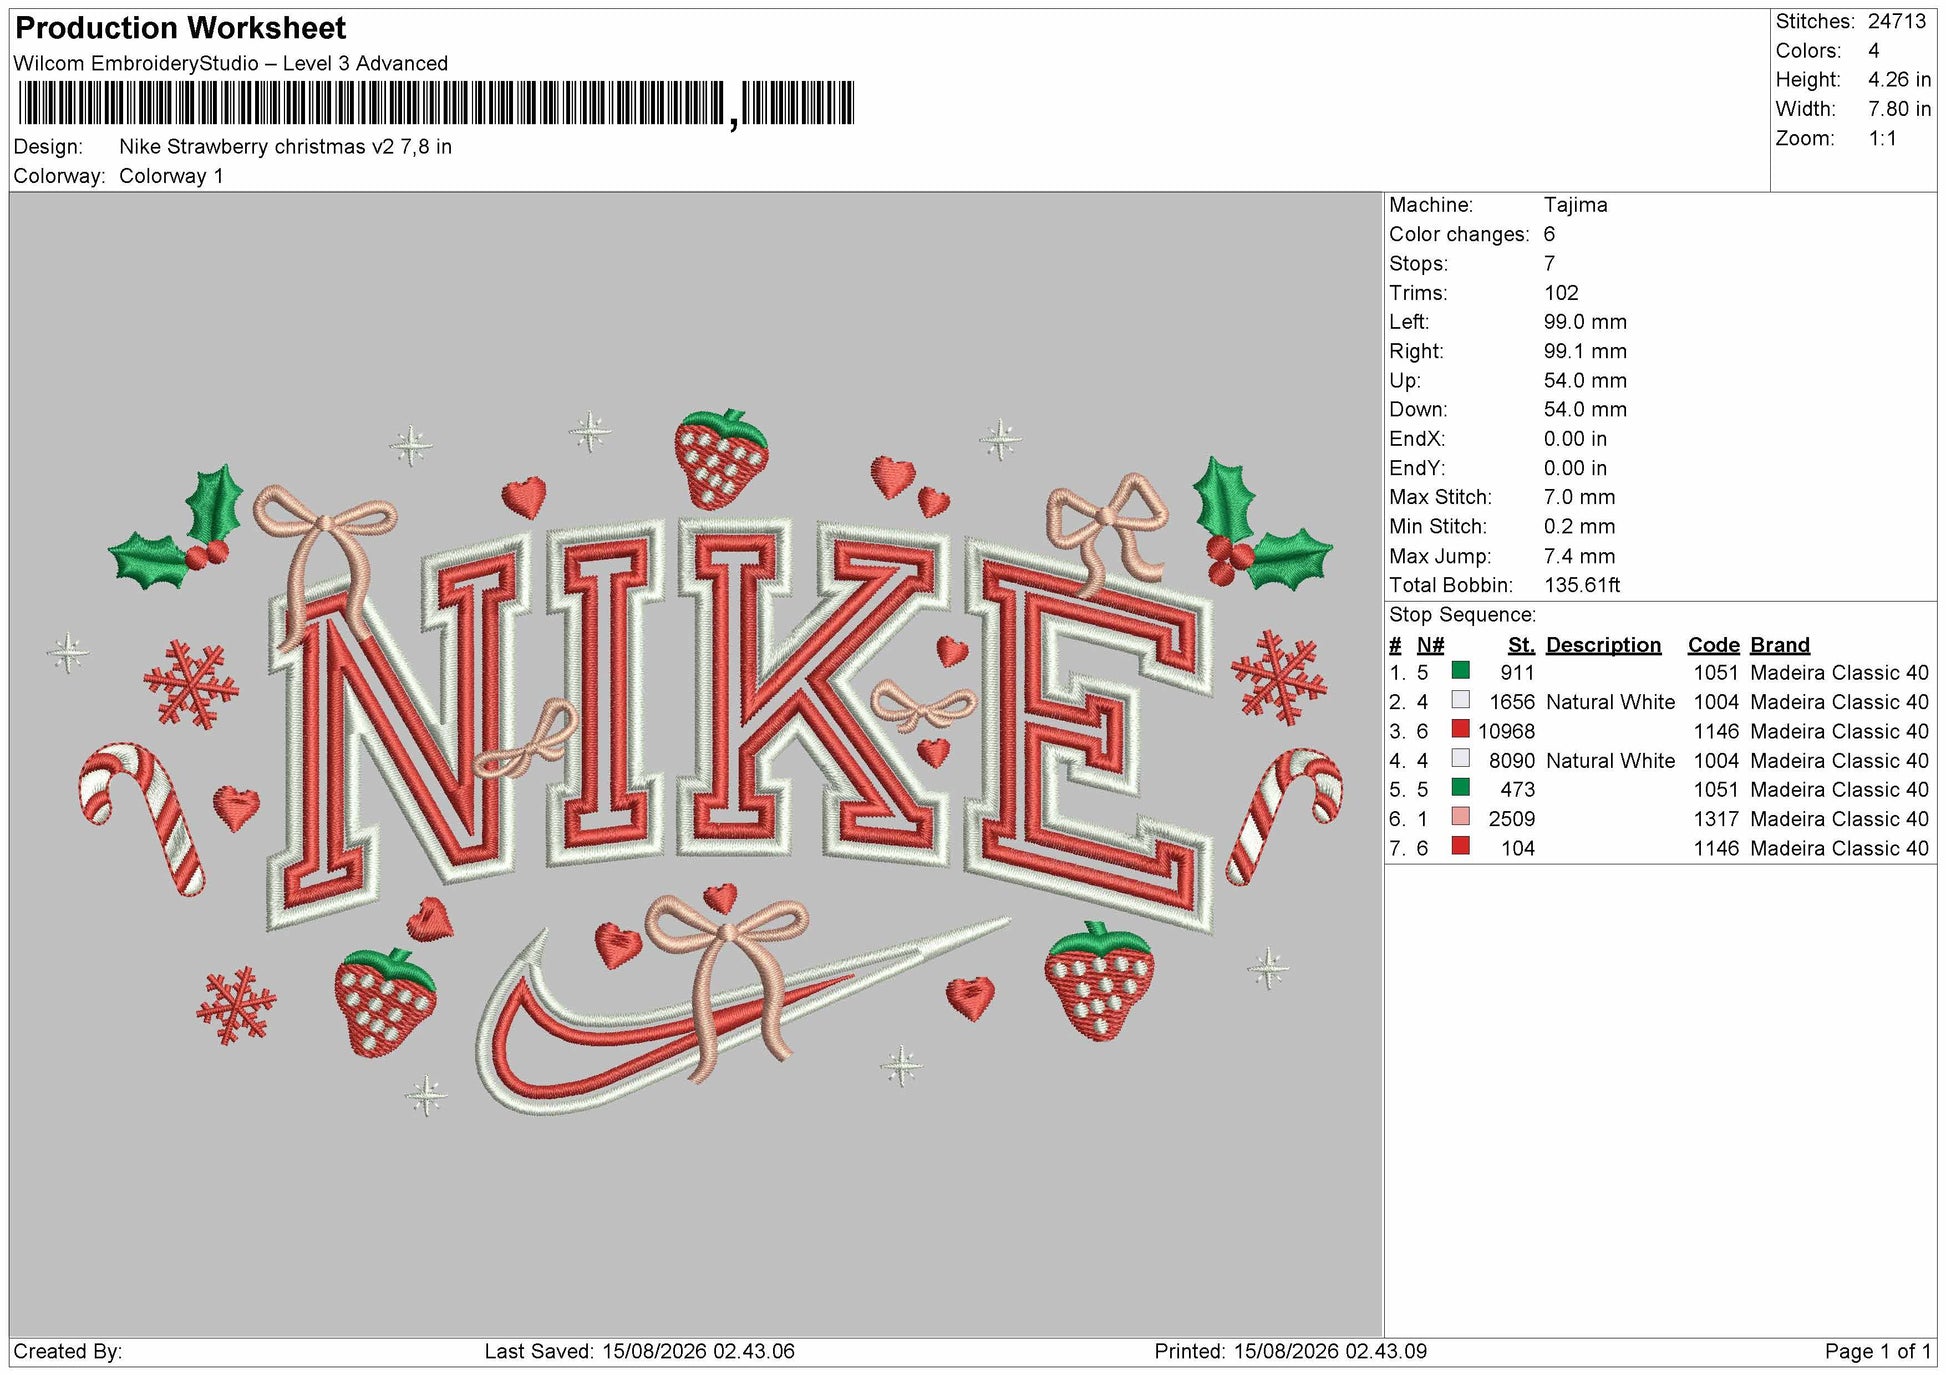Click the Max Jump value "7.4 mm"
Image resolution: width=1946 pixels, height=1375 pixels.
(x=1579, y=556)
